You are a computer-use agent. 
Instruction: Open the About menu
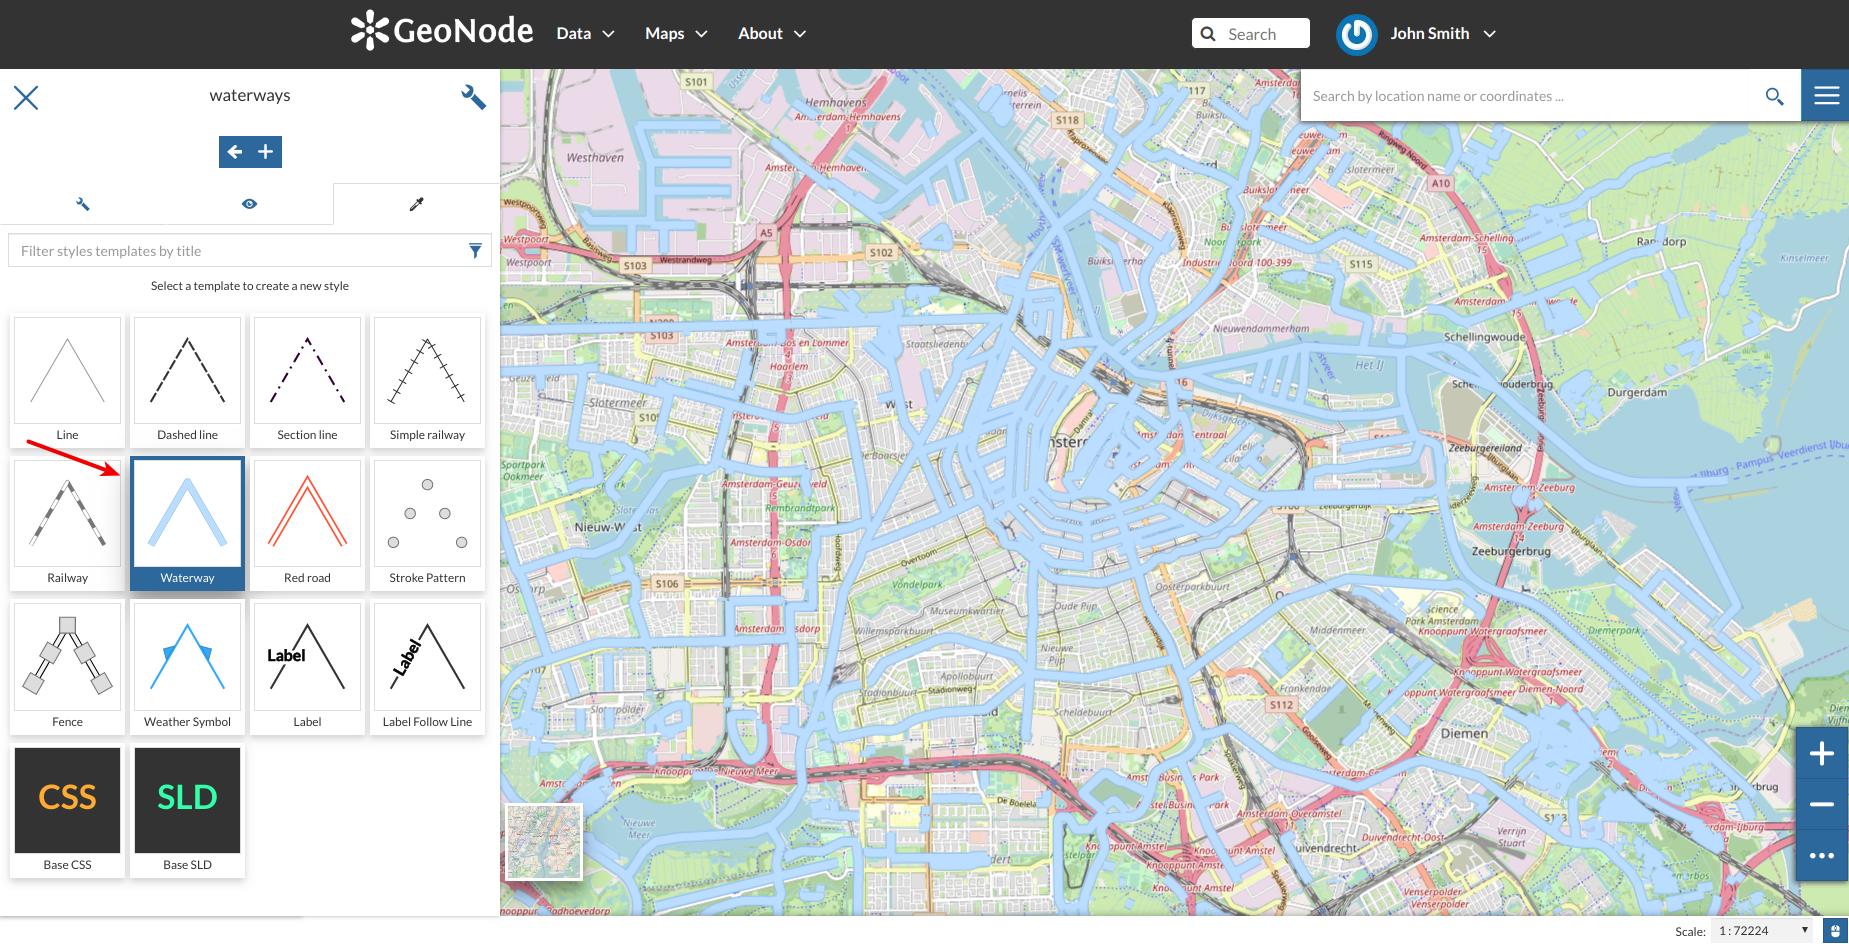pos(772,34)
